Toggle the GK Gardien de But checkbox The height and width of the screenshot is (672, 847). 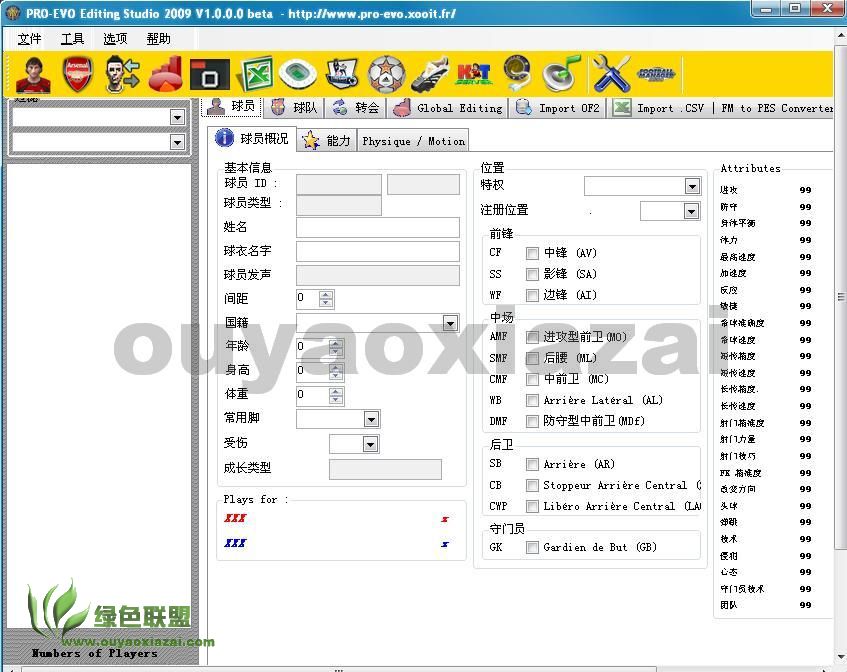coord(532,547)
